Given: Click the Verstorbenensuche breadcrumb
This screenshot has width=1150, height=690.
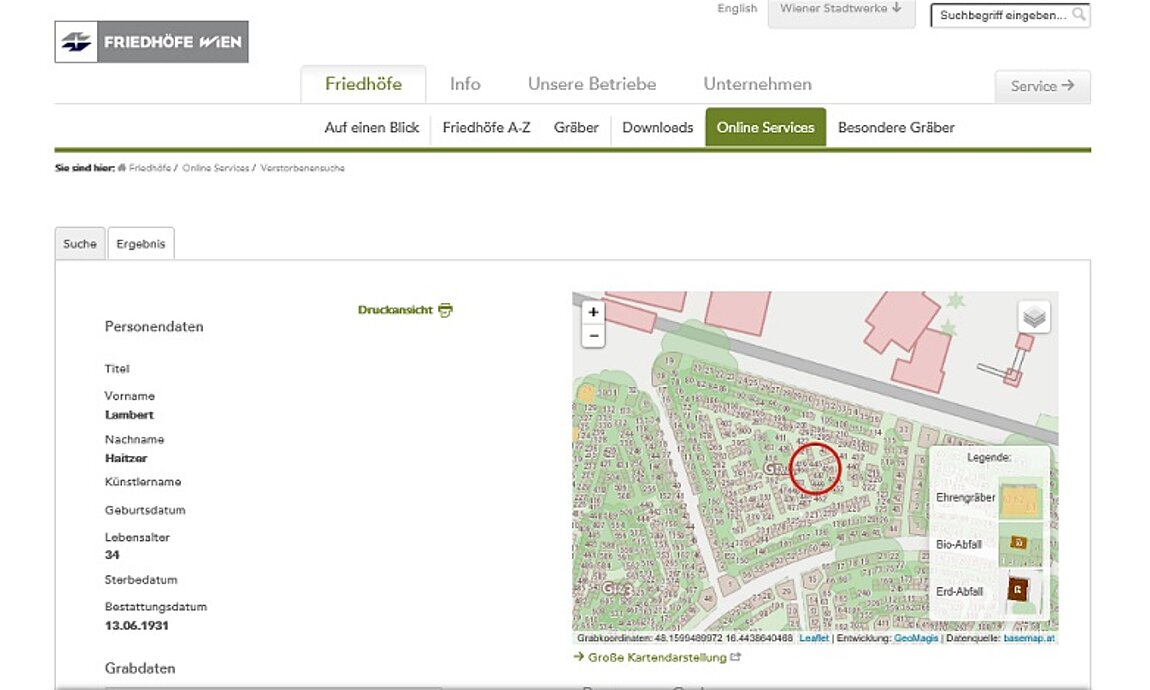Looking at the screenshot, I should [x=302, y=168].
